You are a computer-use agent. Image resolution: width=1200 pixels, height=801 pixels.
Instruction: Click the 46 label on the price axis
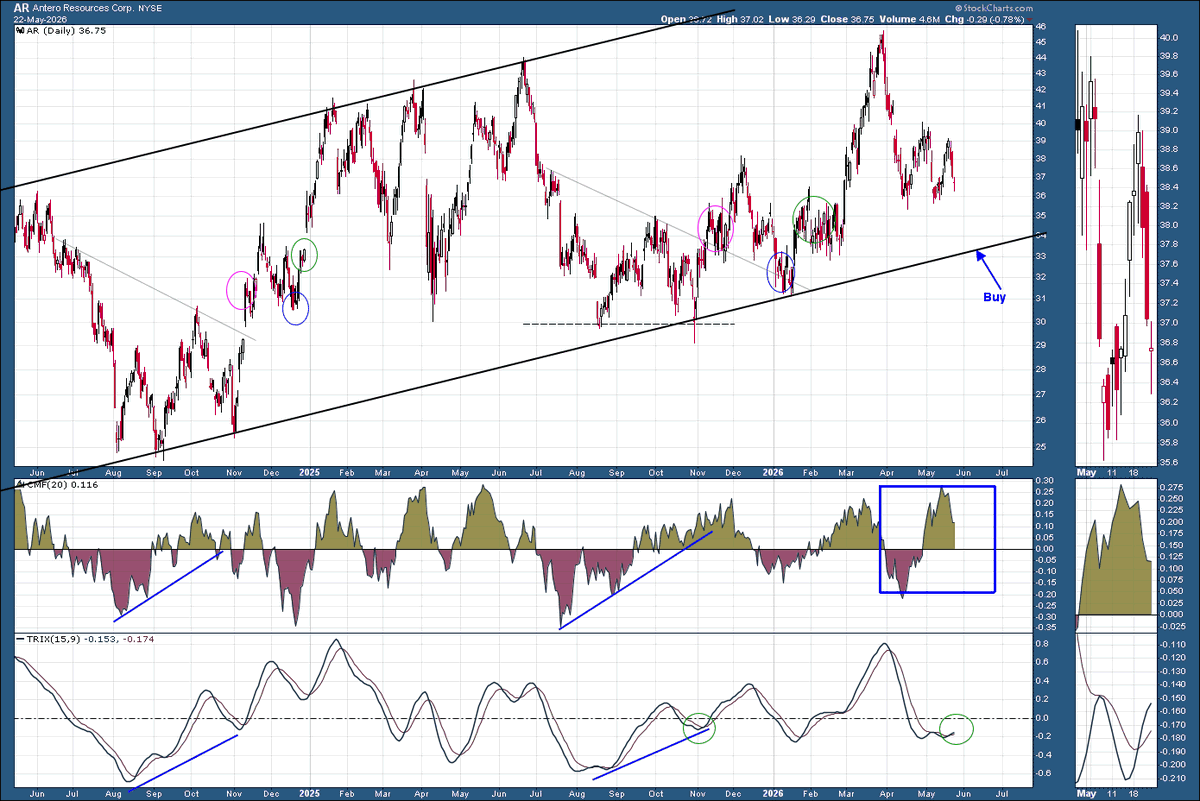(1042, 26)
